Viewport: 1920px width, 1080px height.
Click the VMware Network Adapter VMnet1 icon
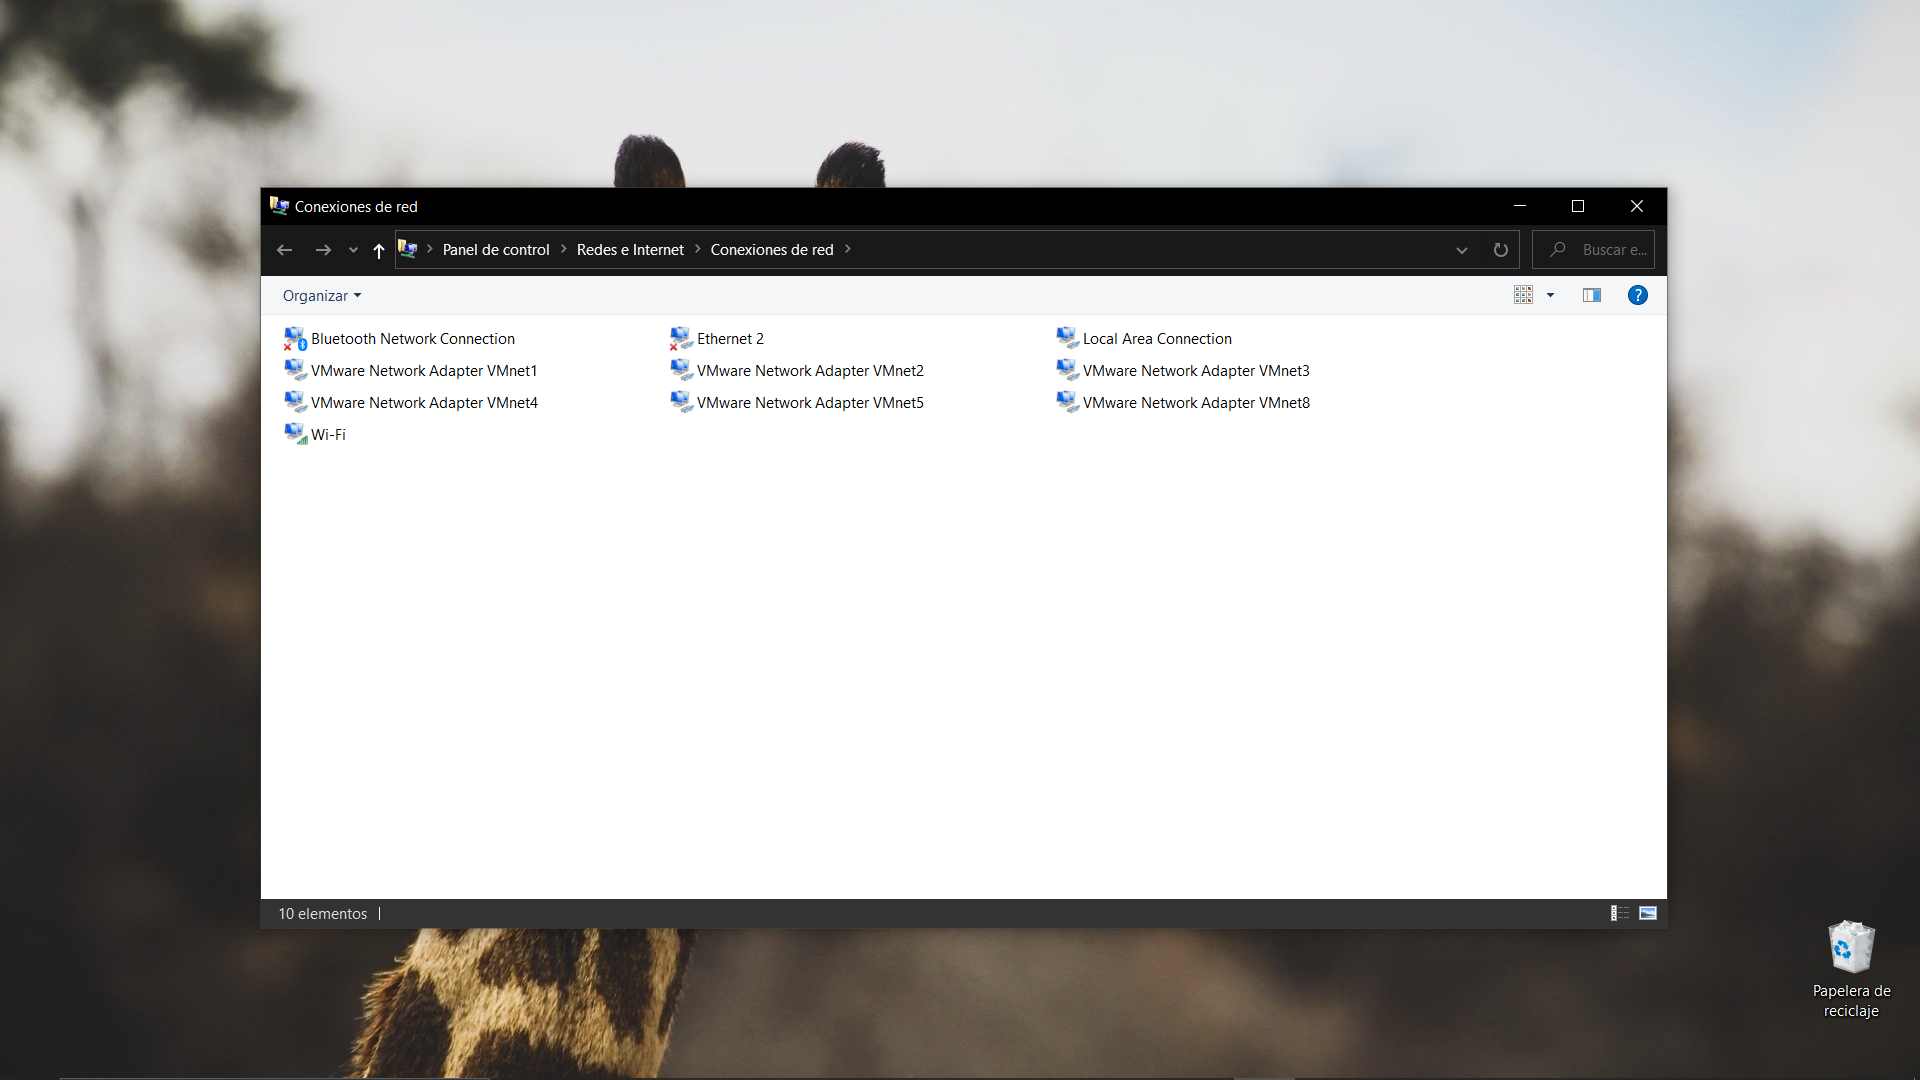coord(295,371)
